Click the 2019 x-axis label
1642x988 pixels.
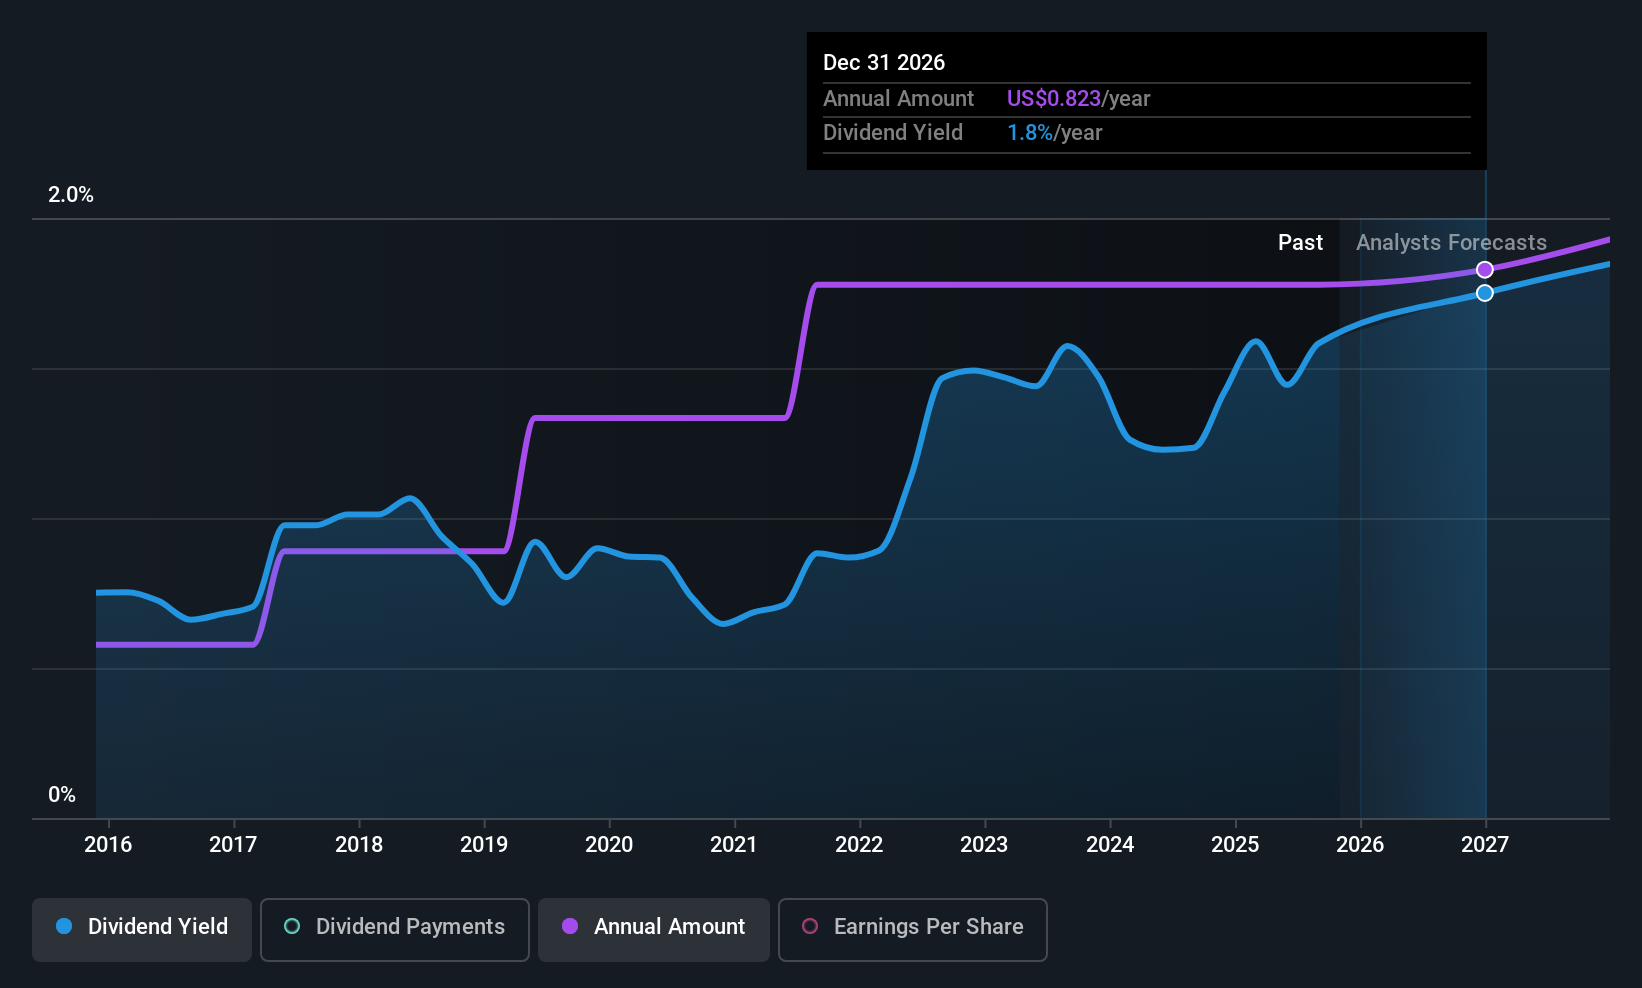tap(484, 844)
